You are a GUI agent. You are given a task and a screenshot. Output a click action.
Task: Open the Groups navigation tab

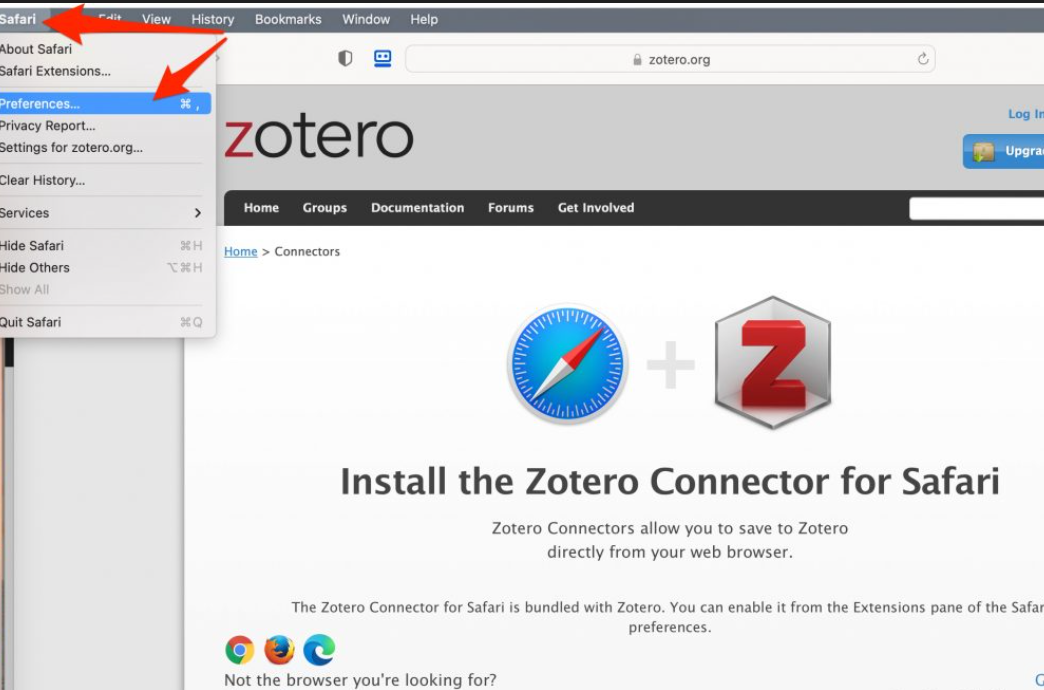click(x=324, y=208)
